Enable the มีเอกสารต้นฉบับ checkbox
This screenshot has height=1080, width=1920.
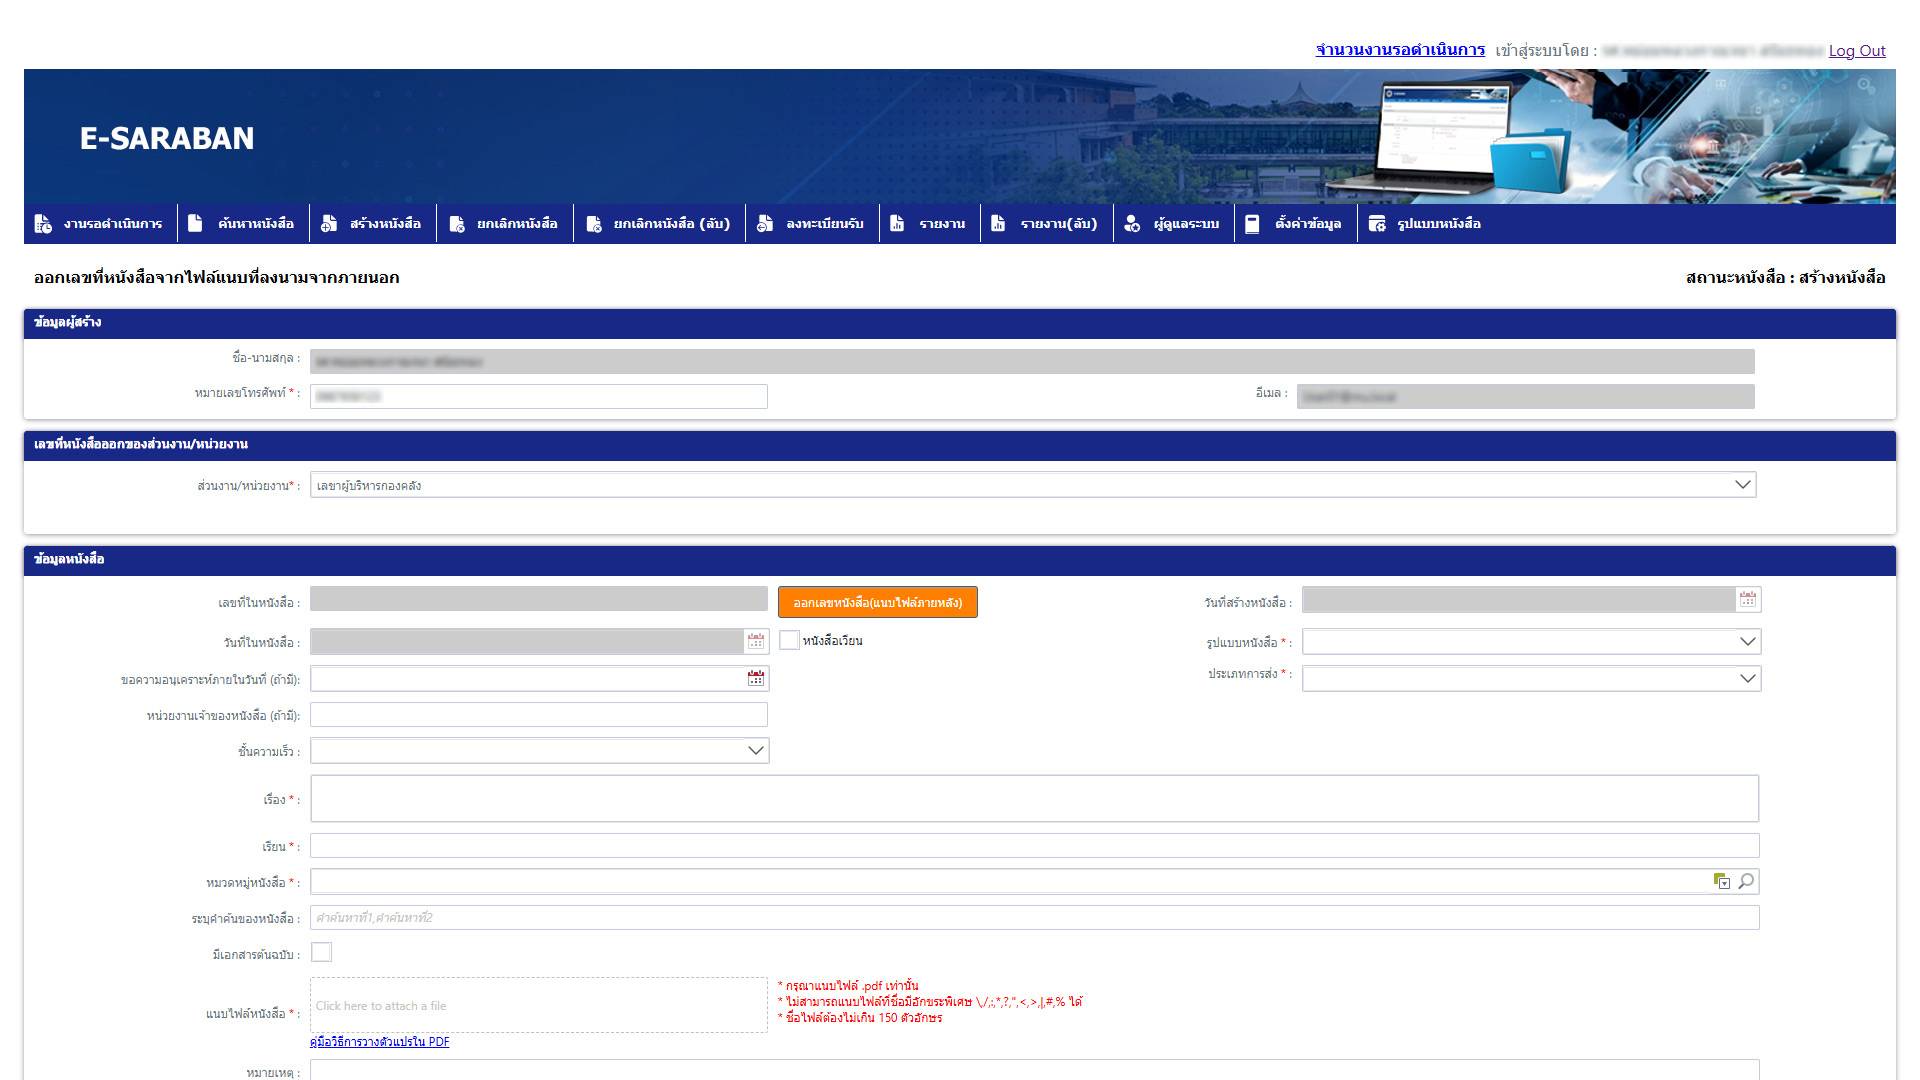pyautogui.click(x=321, y=953)
